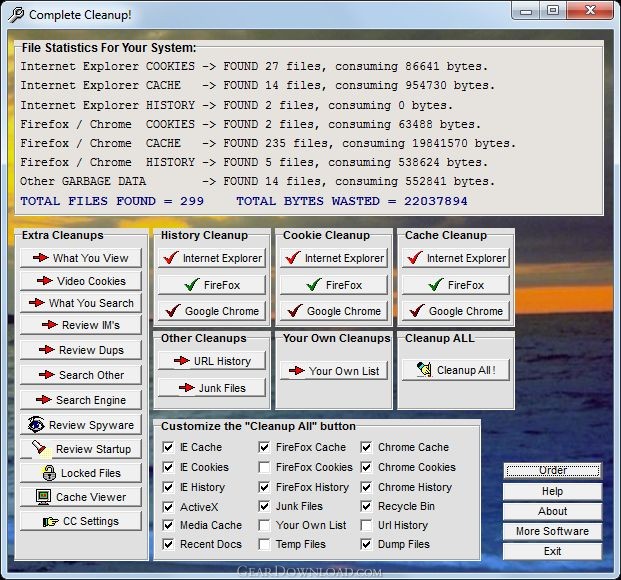
Task: Run the Junk Files cleanup
Action: tap(212, 388)
